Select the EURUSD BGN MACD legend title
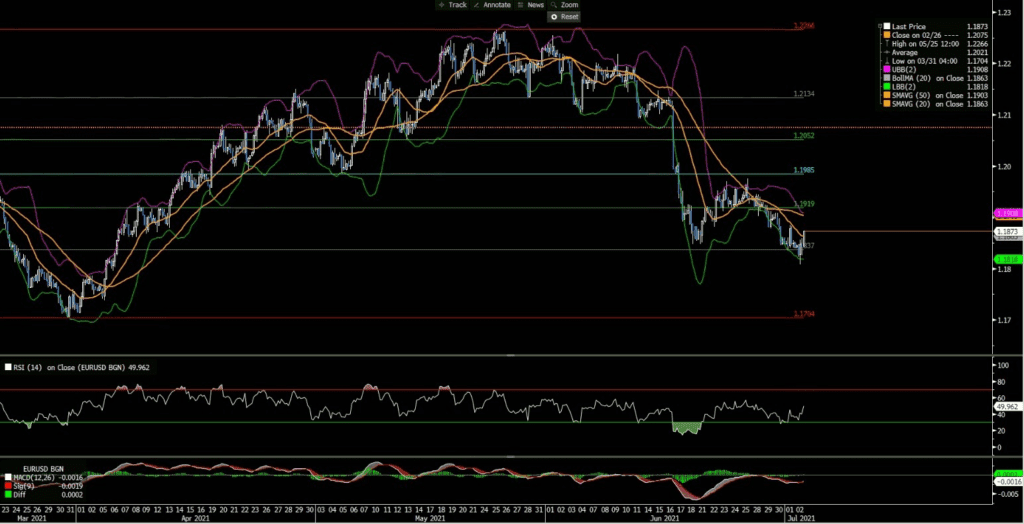Image resolution: width=1024 pixels, height=524 pixels. point(43,469)
